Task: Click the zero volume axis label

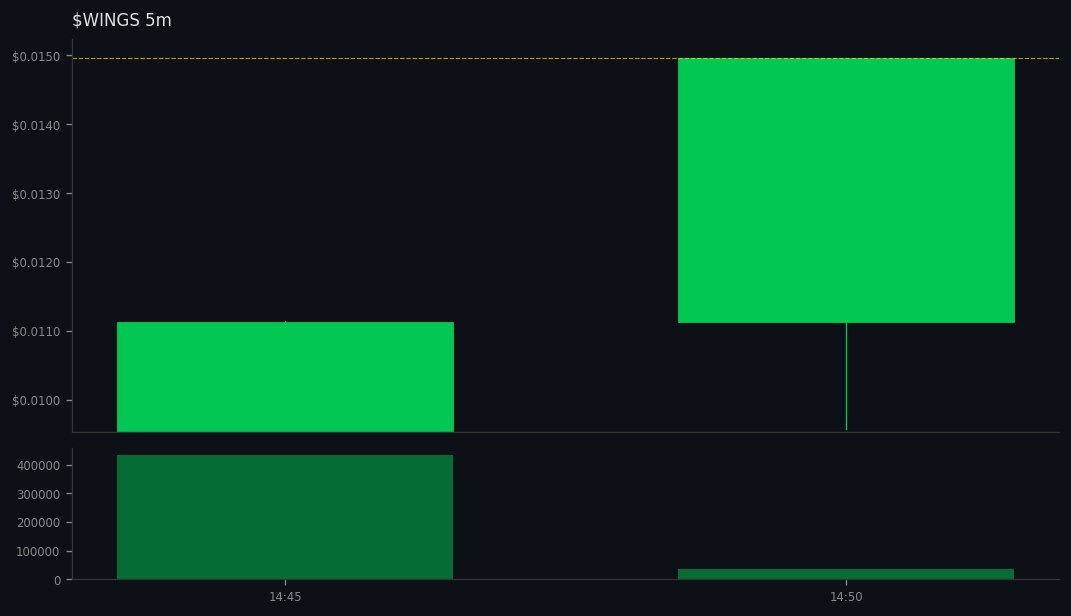Action: pyautogui.click(x=56, y=578)
